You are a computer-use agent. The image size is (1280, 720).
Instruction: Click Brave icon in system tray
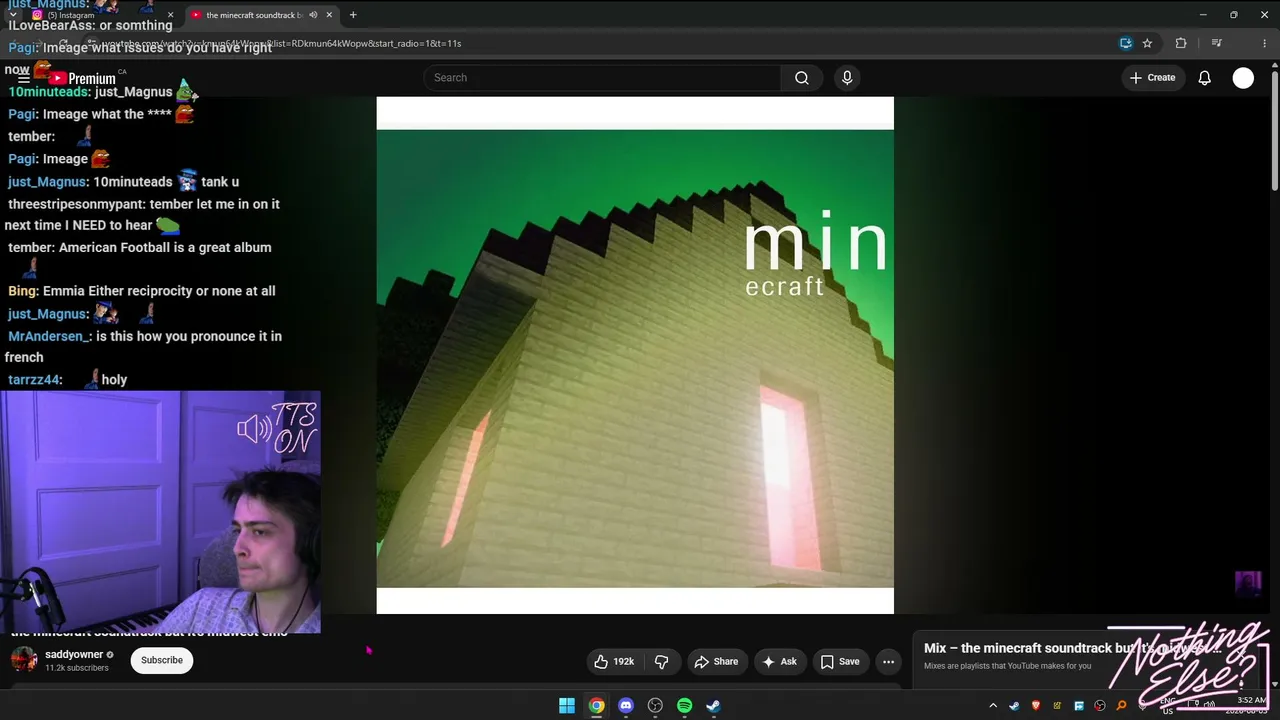pos(1035,706)
